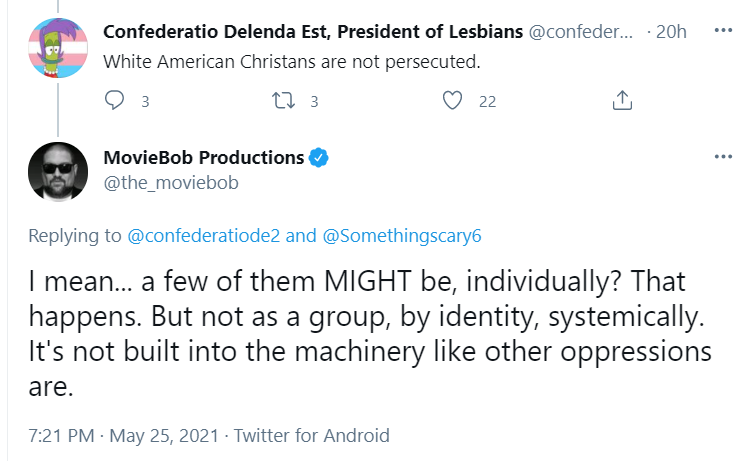Click the Twitter for Android source label
This screenshot has height=461, width=754.
[312, 436]
